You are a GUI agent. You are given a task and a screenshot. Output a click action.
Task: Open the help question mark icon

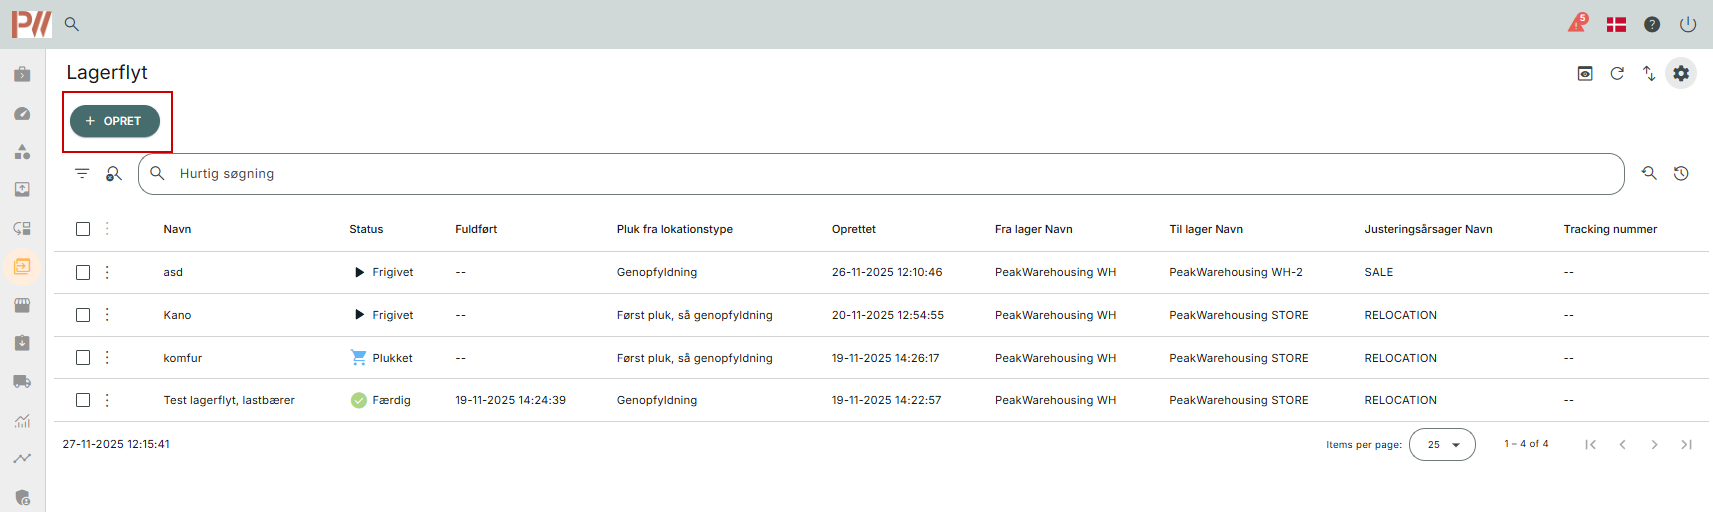1652,24
